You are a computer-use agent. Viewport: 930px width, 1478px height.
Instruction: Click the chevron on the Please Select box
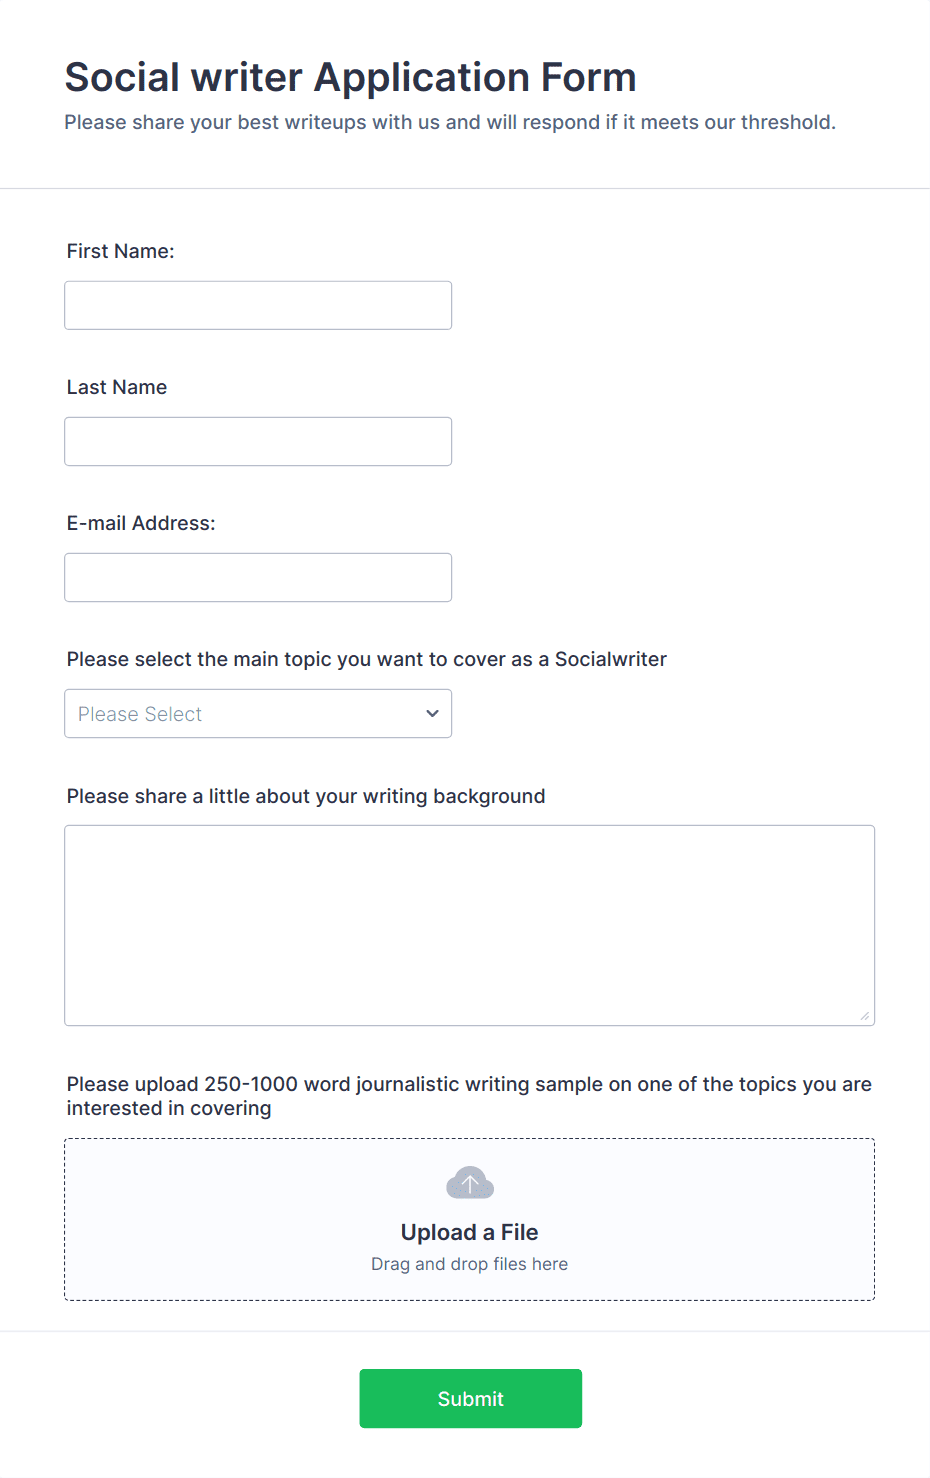432,713
